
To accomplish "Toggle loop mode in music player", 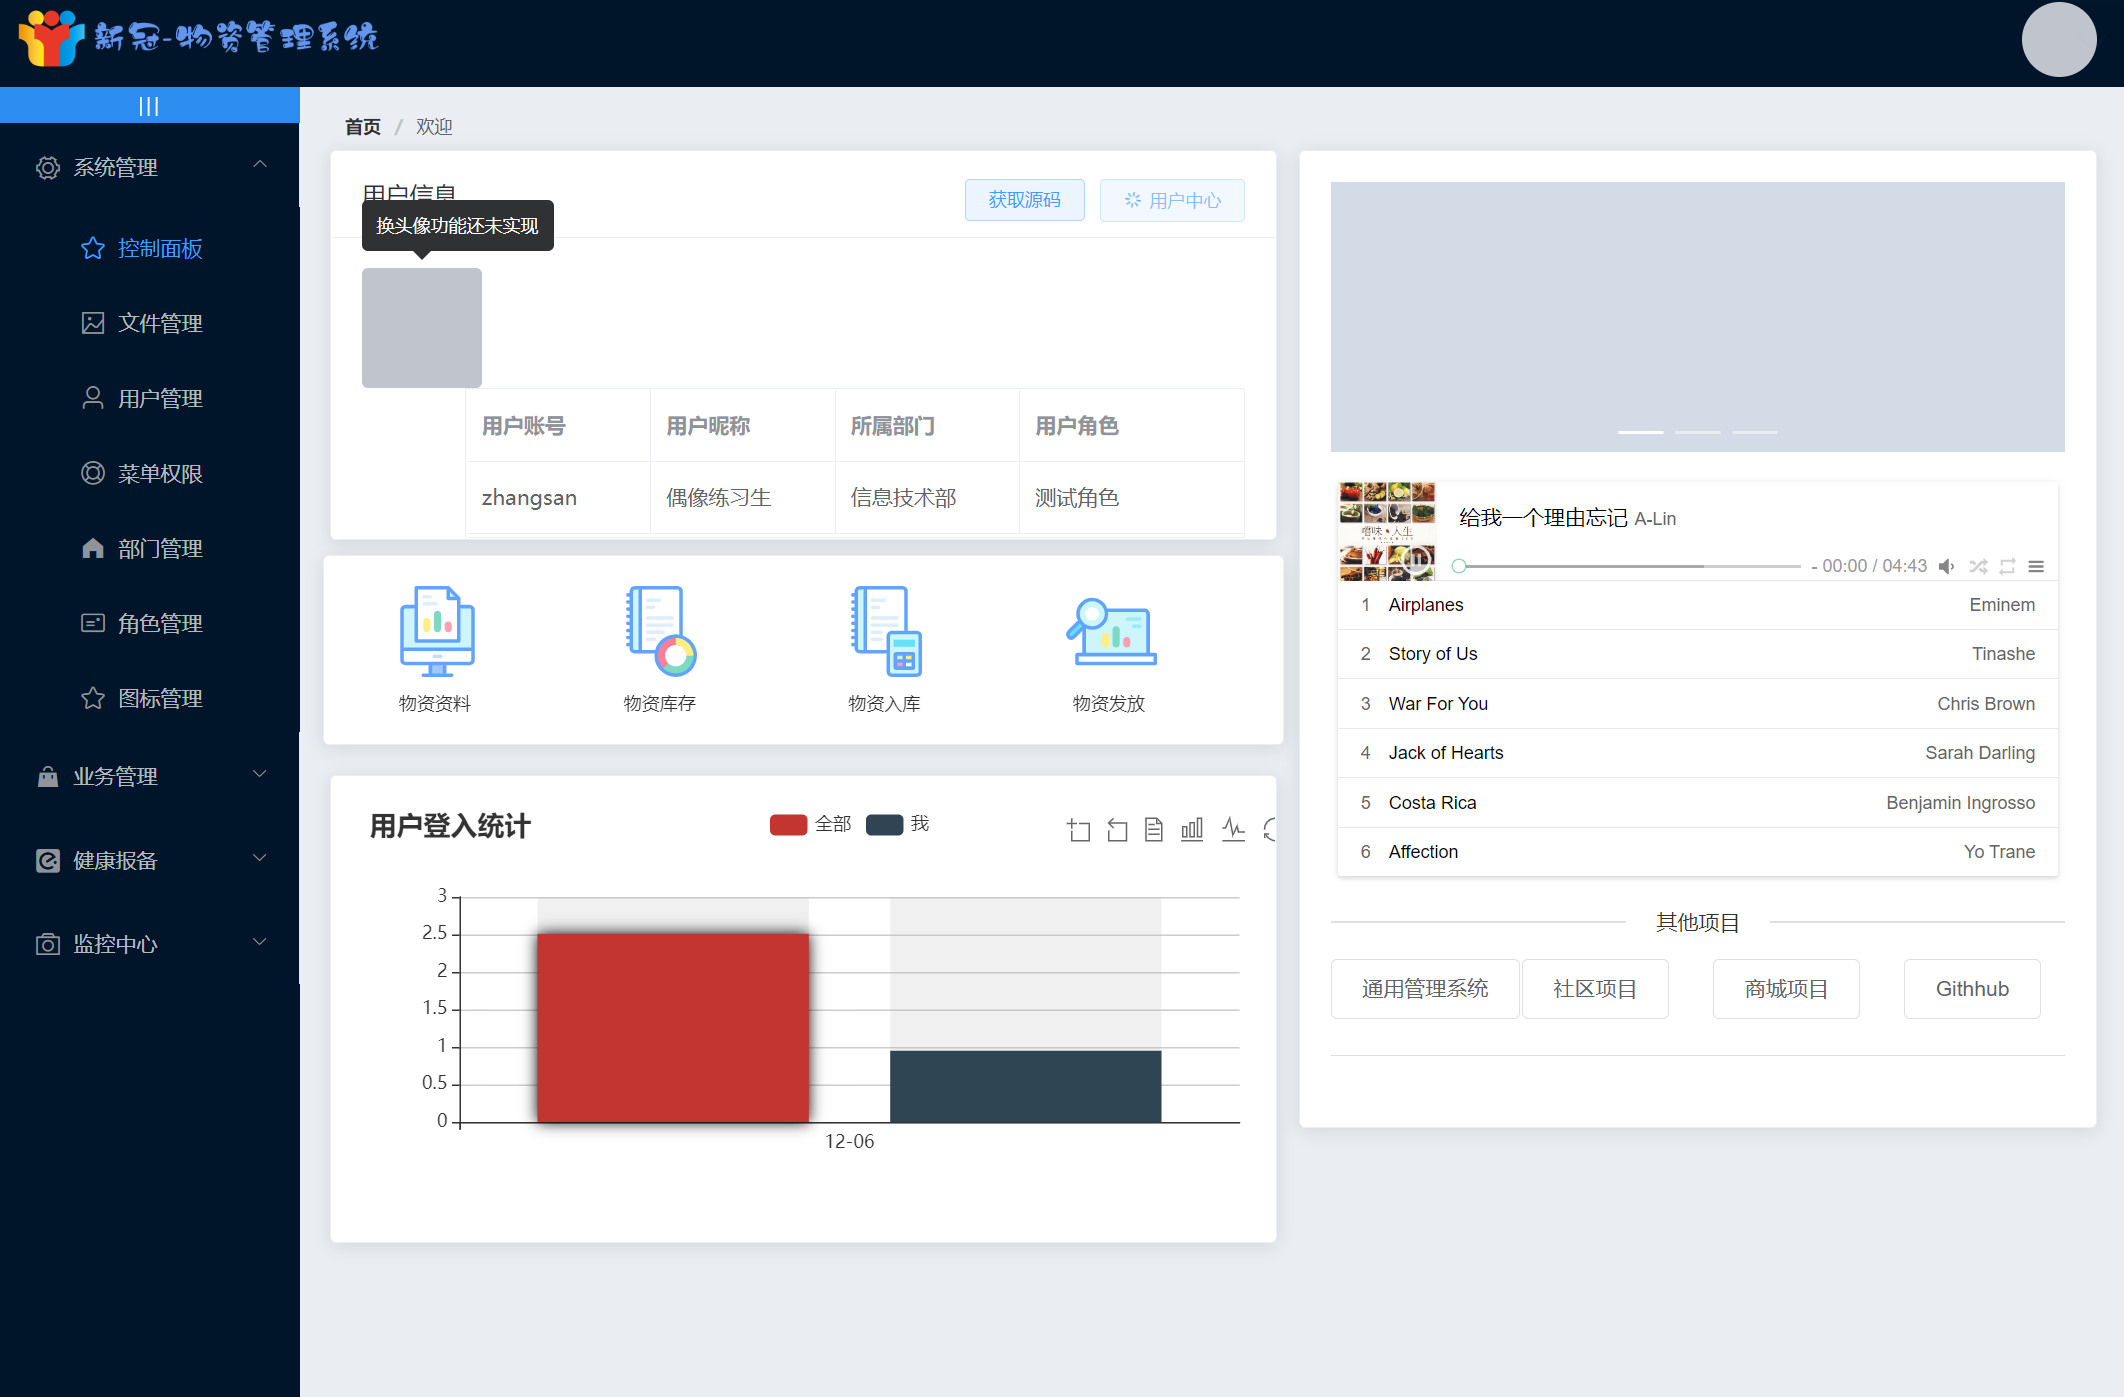I will pos(2007,566).
